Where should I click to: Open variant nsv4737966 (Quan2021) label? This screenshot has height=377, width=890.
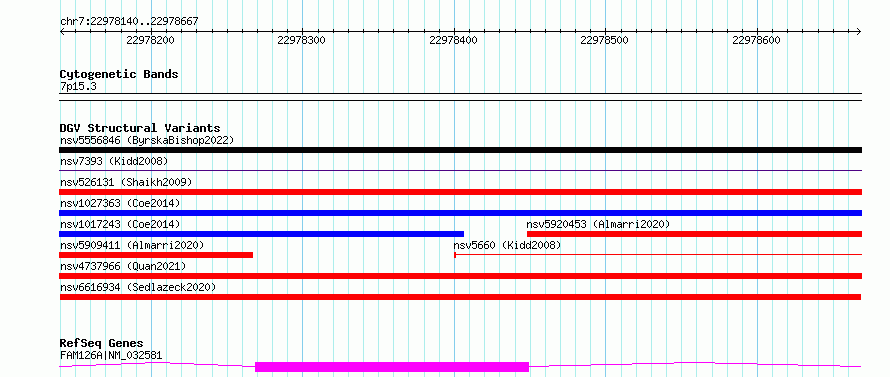pos(123,266)
